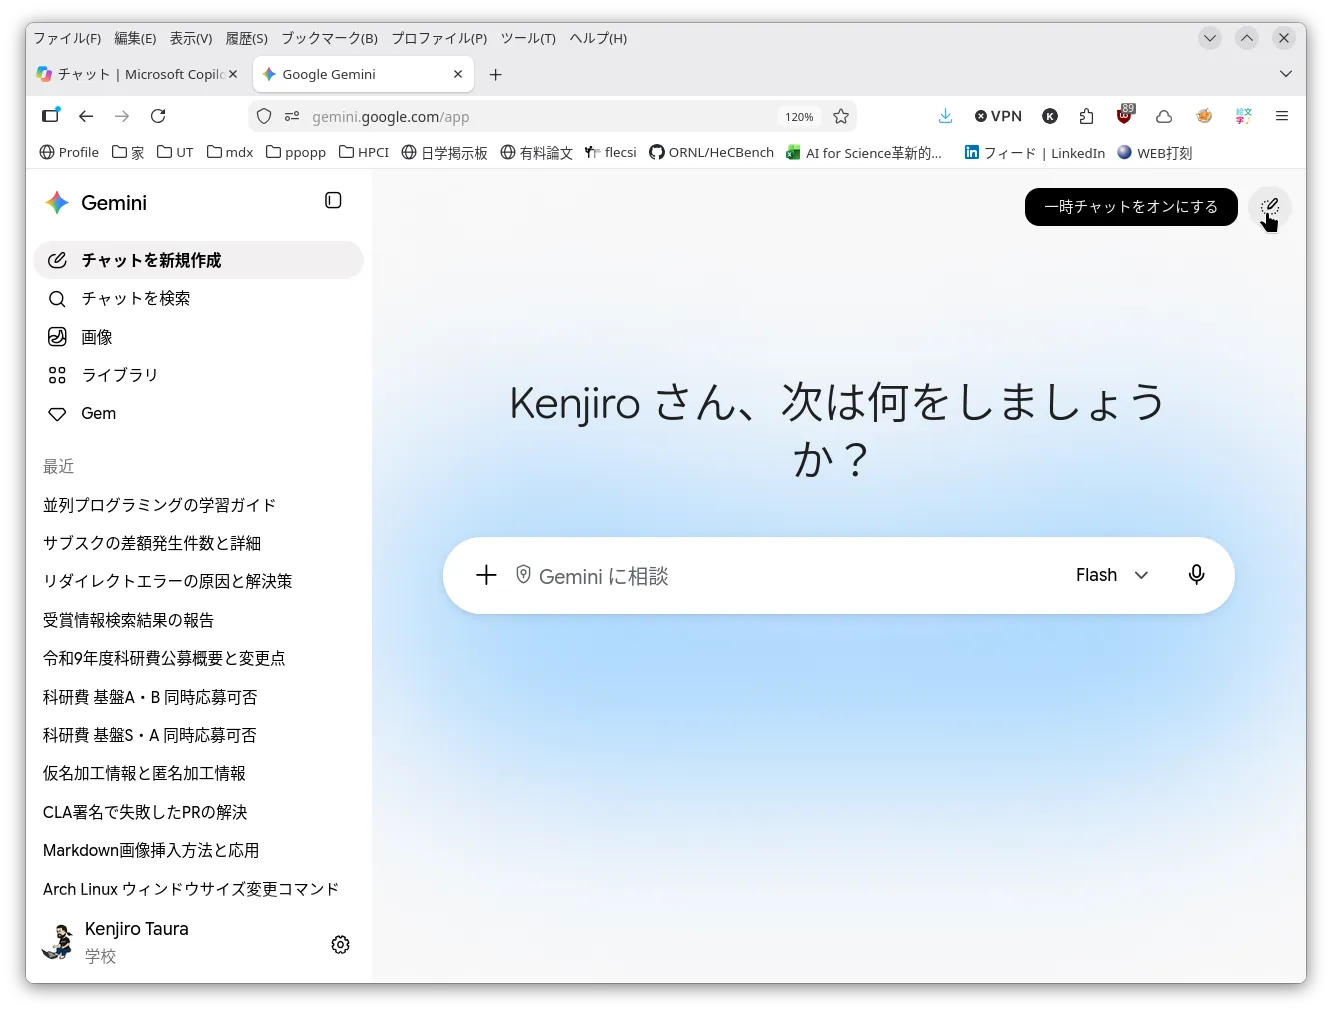
Task: Open the flecsi bookmark
Action: tap(610, 152)
